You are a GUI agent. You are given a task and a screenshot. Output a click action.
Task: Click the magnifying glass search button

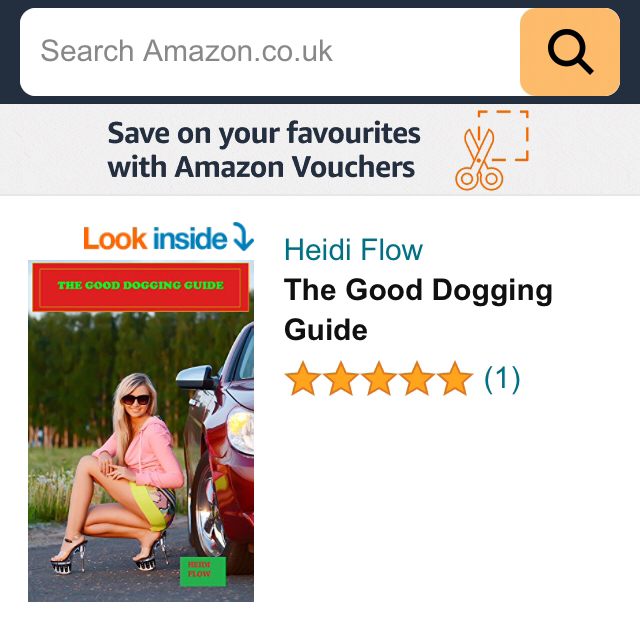(x=570, y=52)
